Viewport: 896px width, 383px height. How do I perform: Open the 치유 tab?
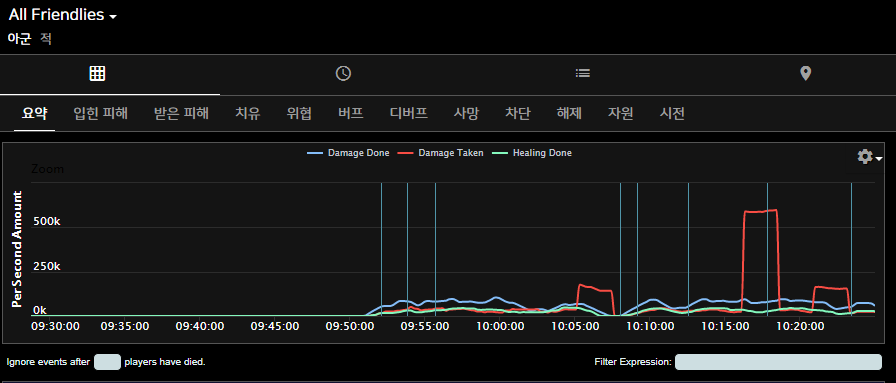247,113
